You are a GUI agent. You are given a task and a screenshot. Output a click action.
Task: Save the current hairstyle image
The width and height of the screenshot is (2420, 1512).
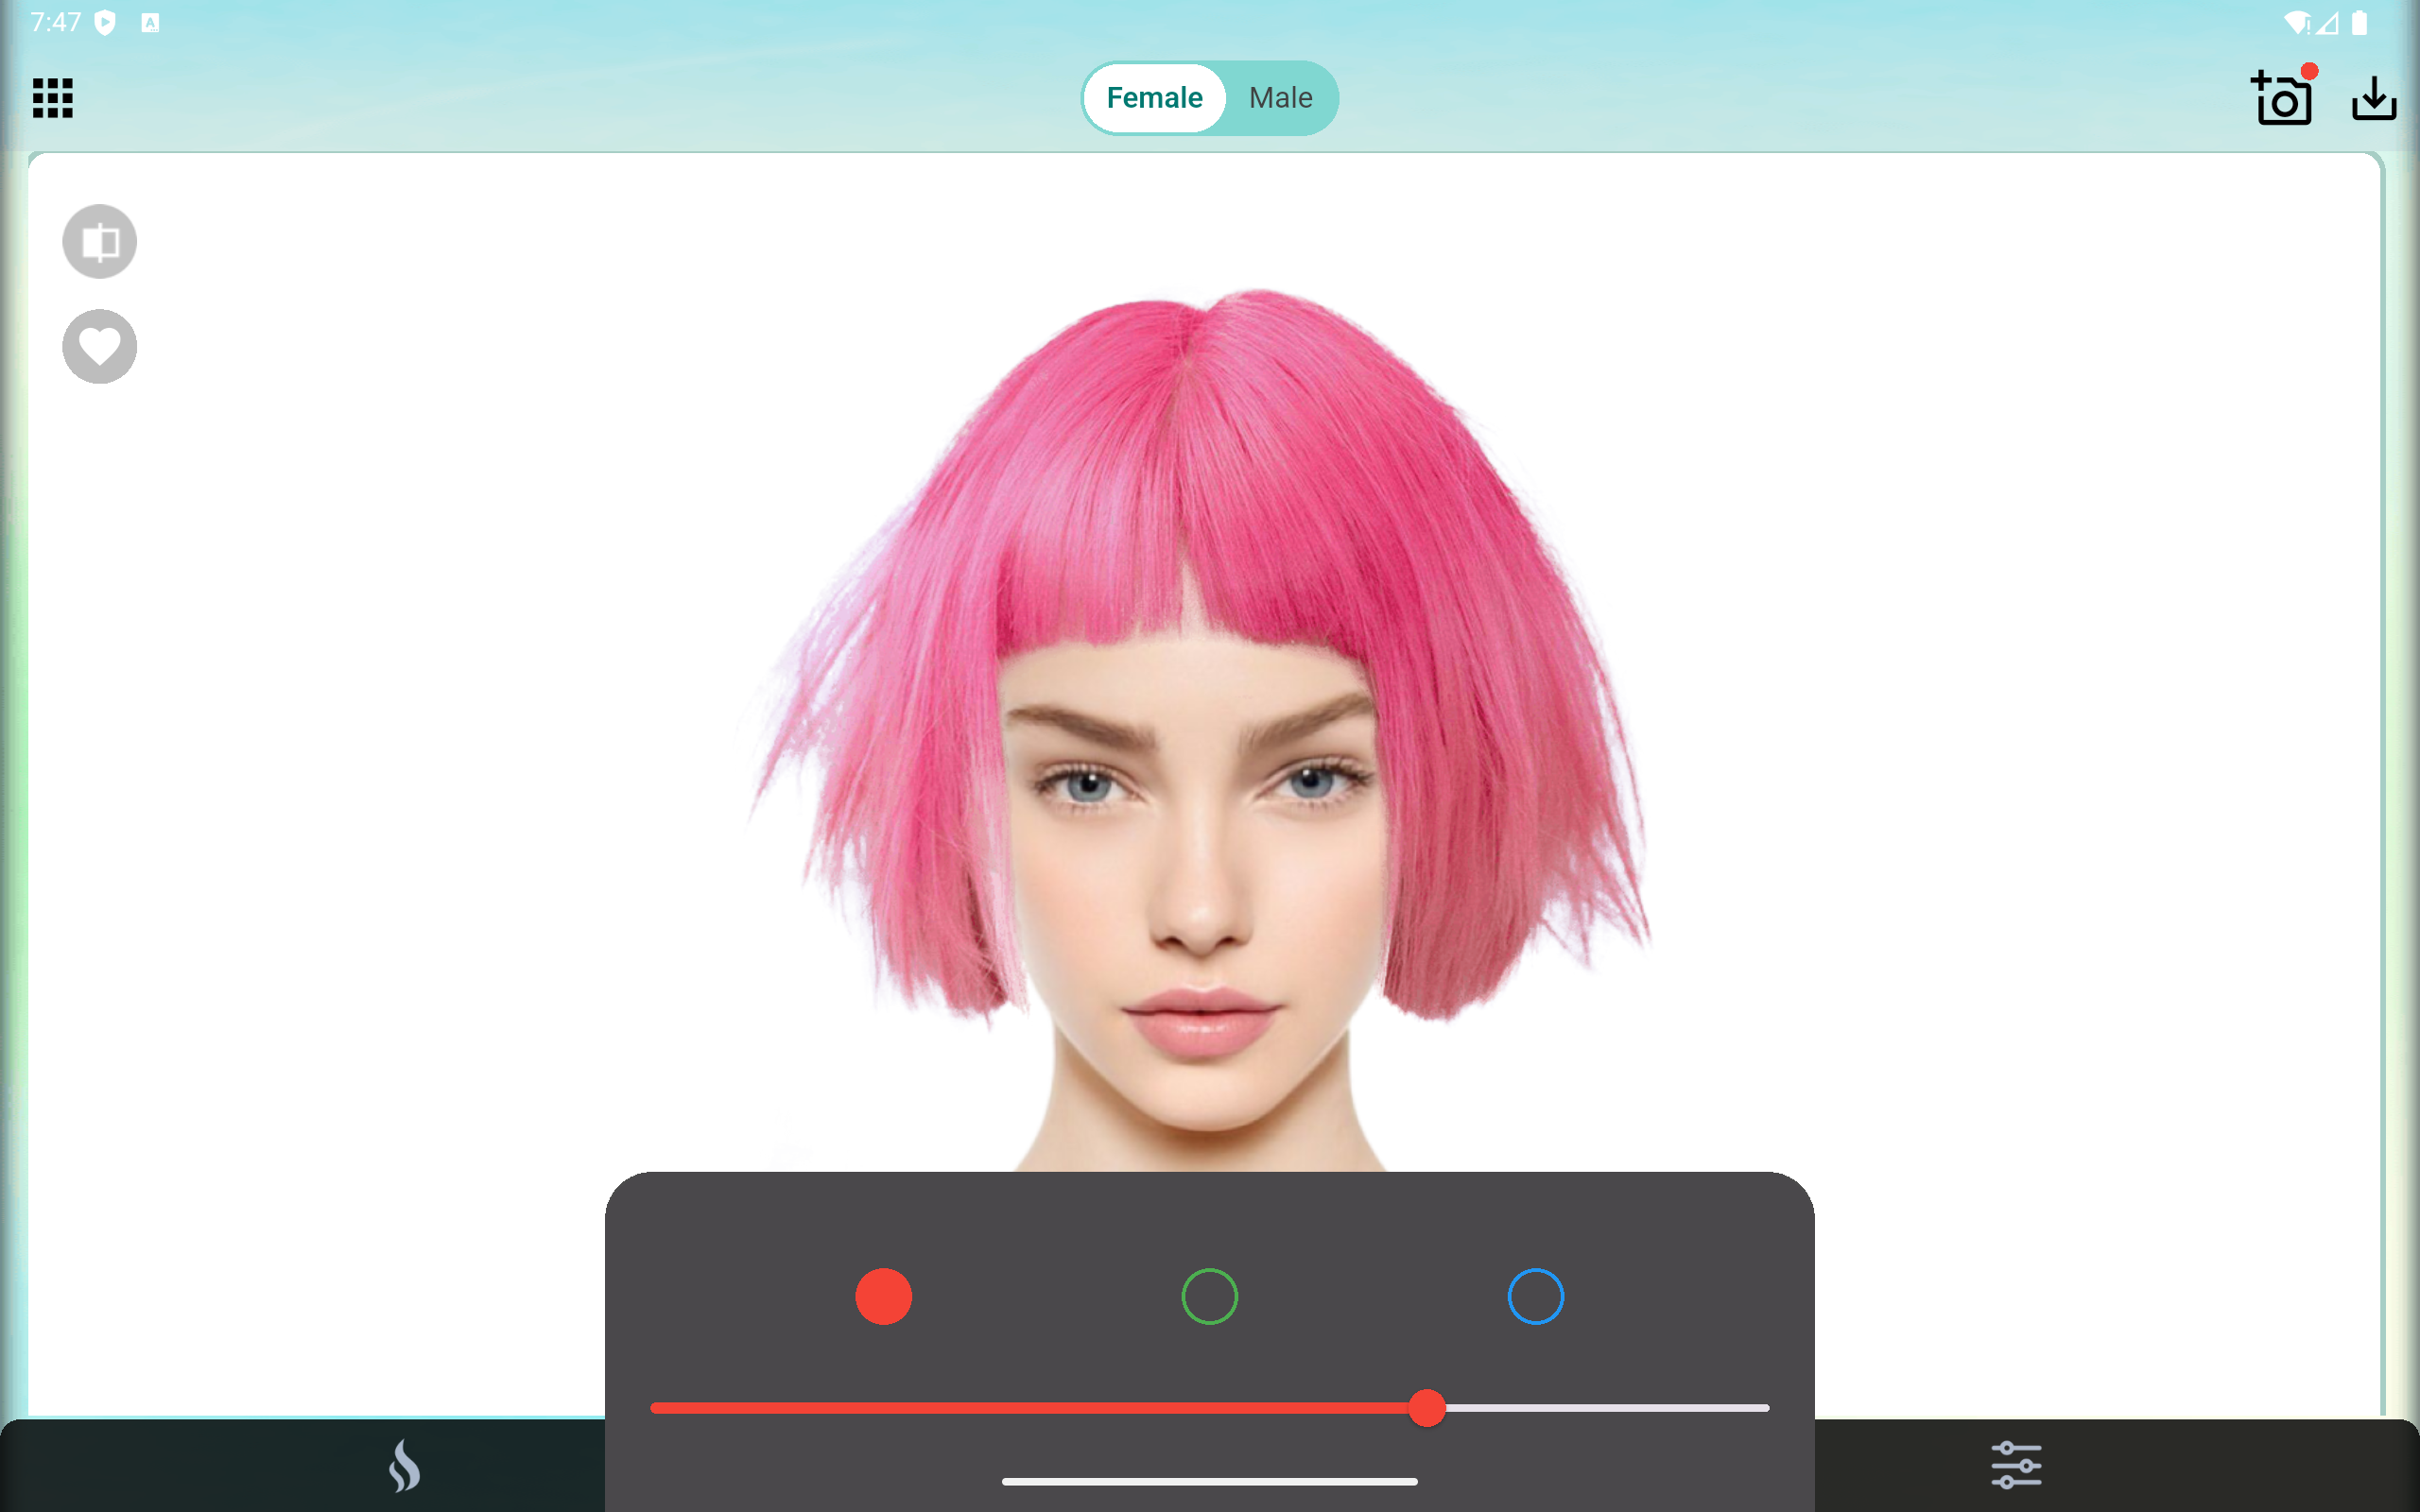(2375, 98)
